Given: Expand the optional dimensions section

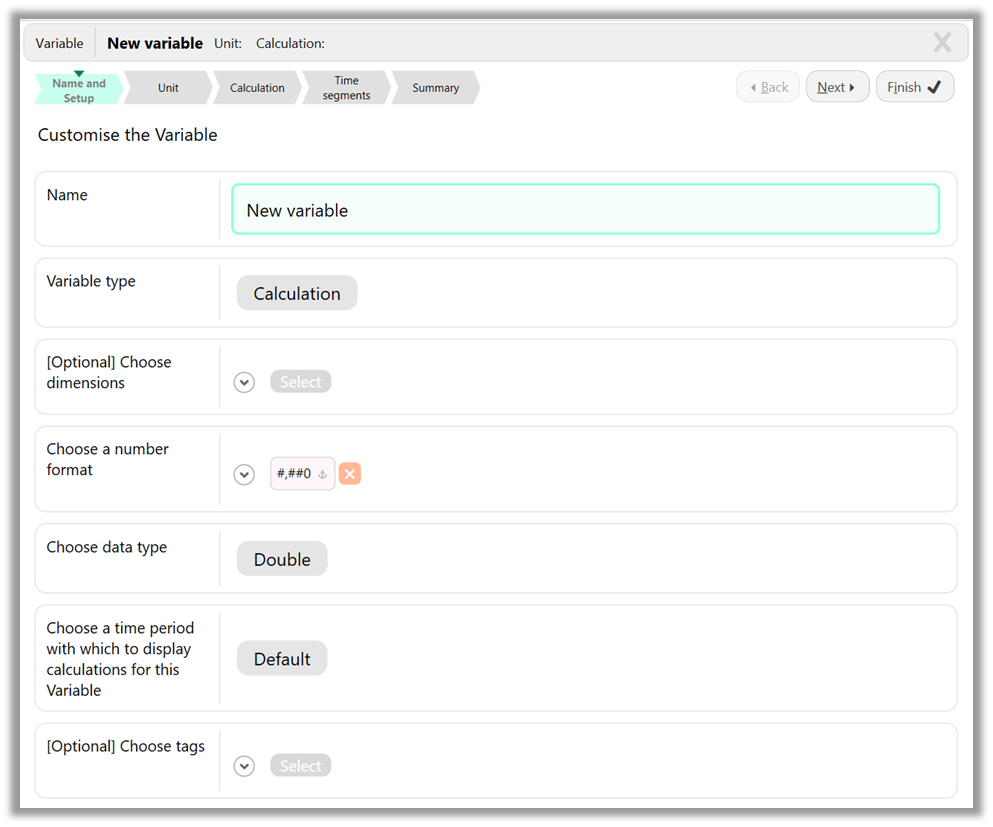Looking at the screenshot, I should click(244, 381).
